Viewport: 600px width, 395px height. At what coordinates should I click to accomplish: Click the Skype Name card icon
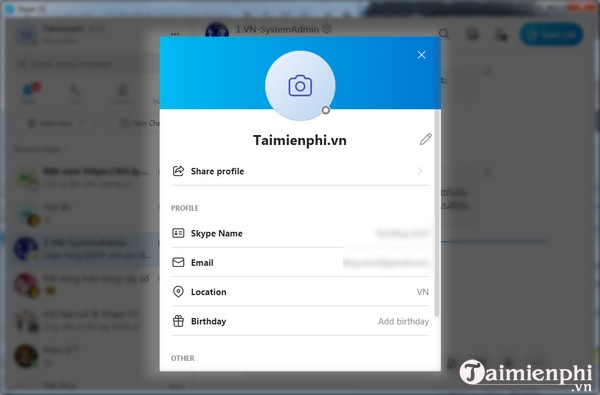pos(178,233)
